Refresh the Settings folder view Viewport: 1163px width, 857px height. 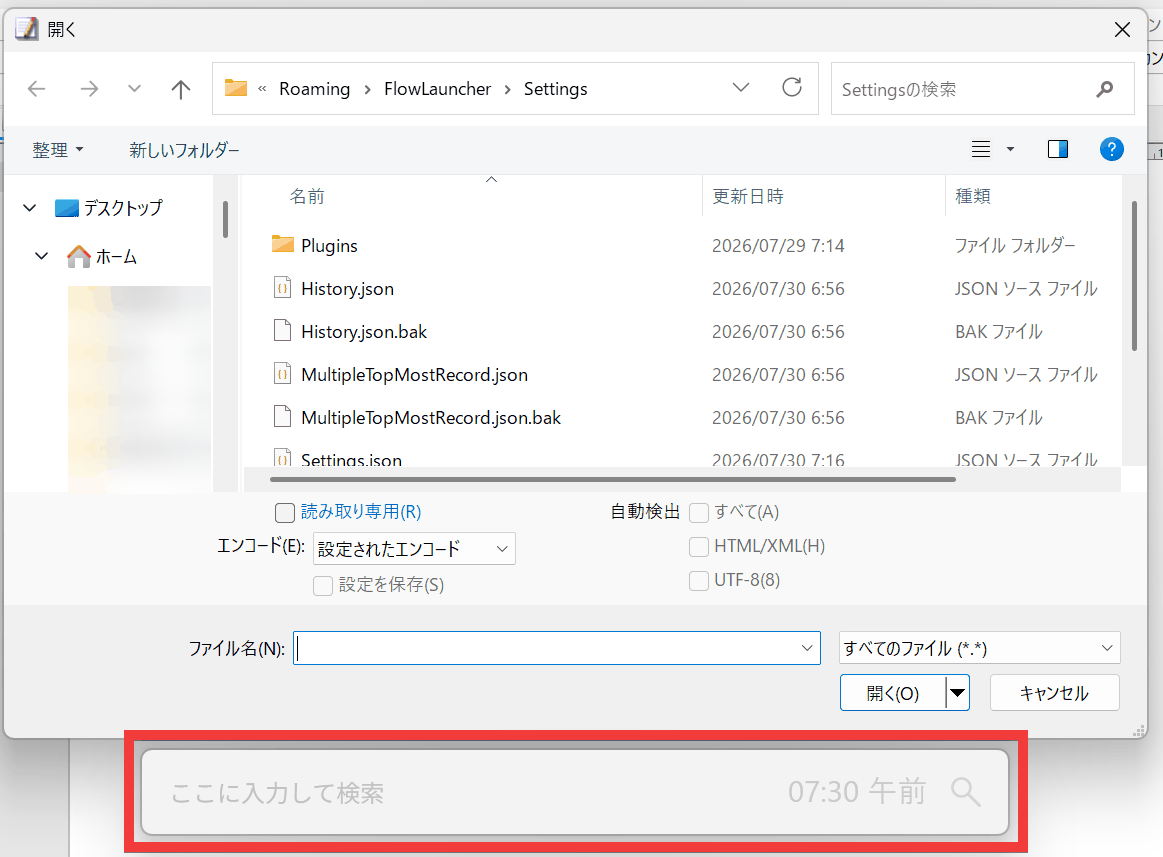point(792,88)
